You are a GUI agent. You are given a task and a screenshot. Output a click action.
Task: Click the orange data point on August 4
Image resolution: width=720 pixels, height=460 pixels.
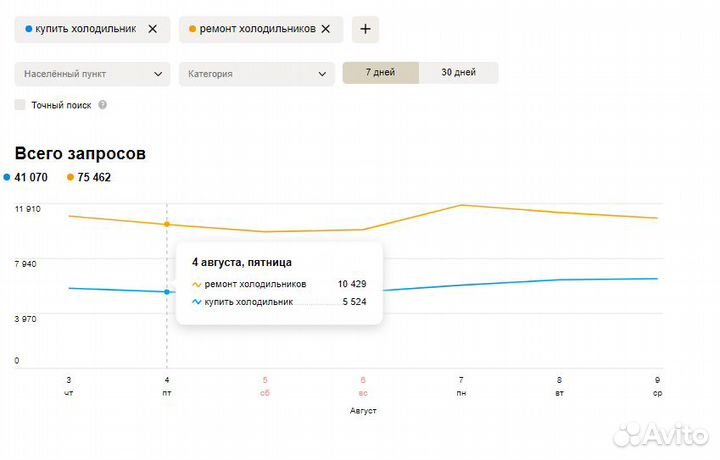(167, 224)
